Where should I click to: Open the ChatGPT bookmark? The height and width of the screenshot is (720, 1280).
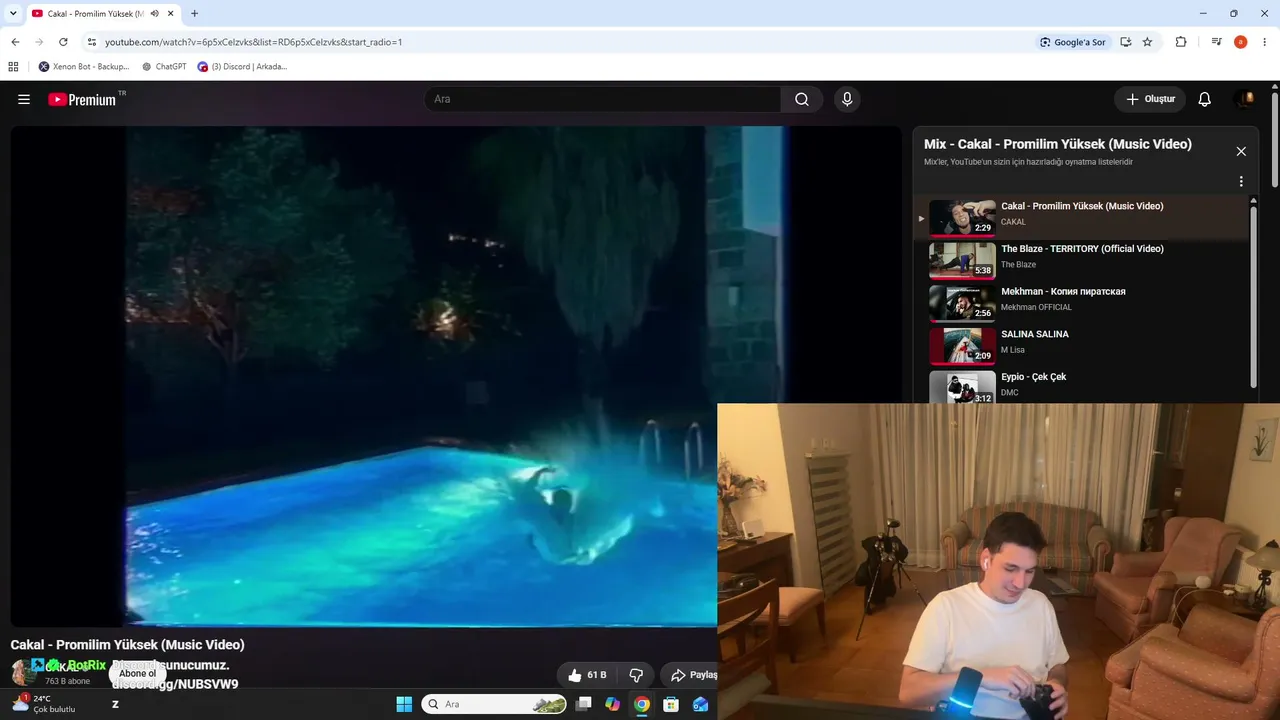coord(164,67)
